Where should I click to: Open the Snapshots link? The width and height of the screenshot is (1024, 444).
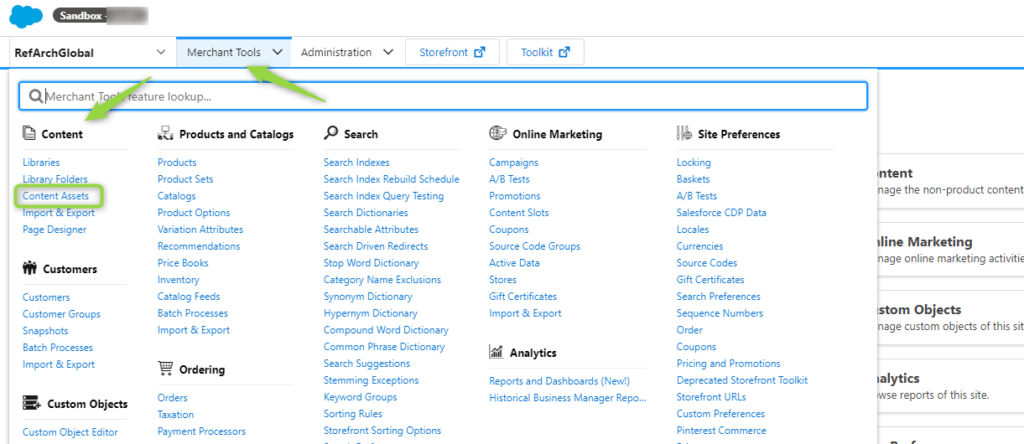45,330
